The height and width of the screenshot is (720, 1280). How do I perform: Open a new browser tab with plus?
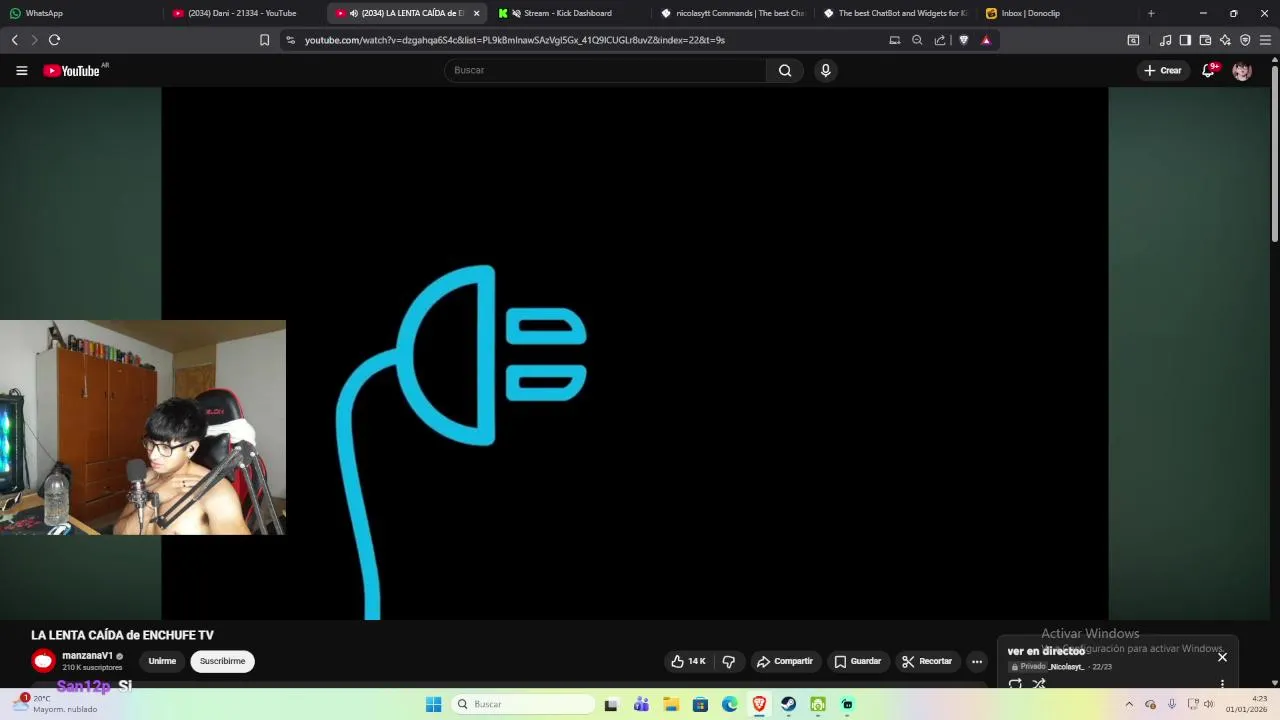pos(1151,13)
